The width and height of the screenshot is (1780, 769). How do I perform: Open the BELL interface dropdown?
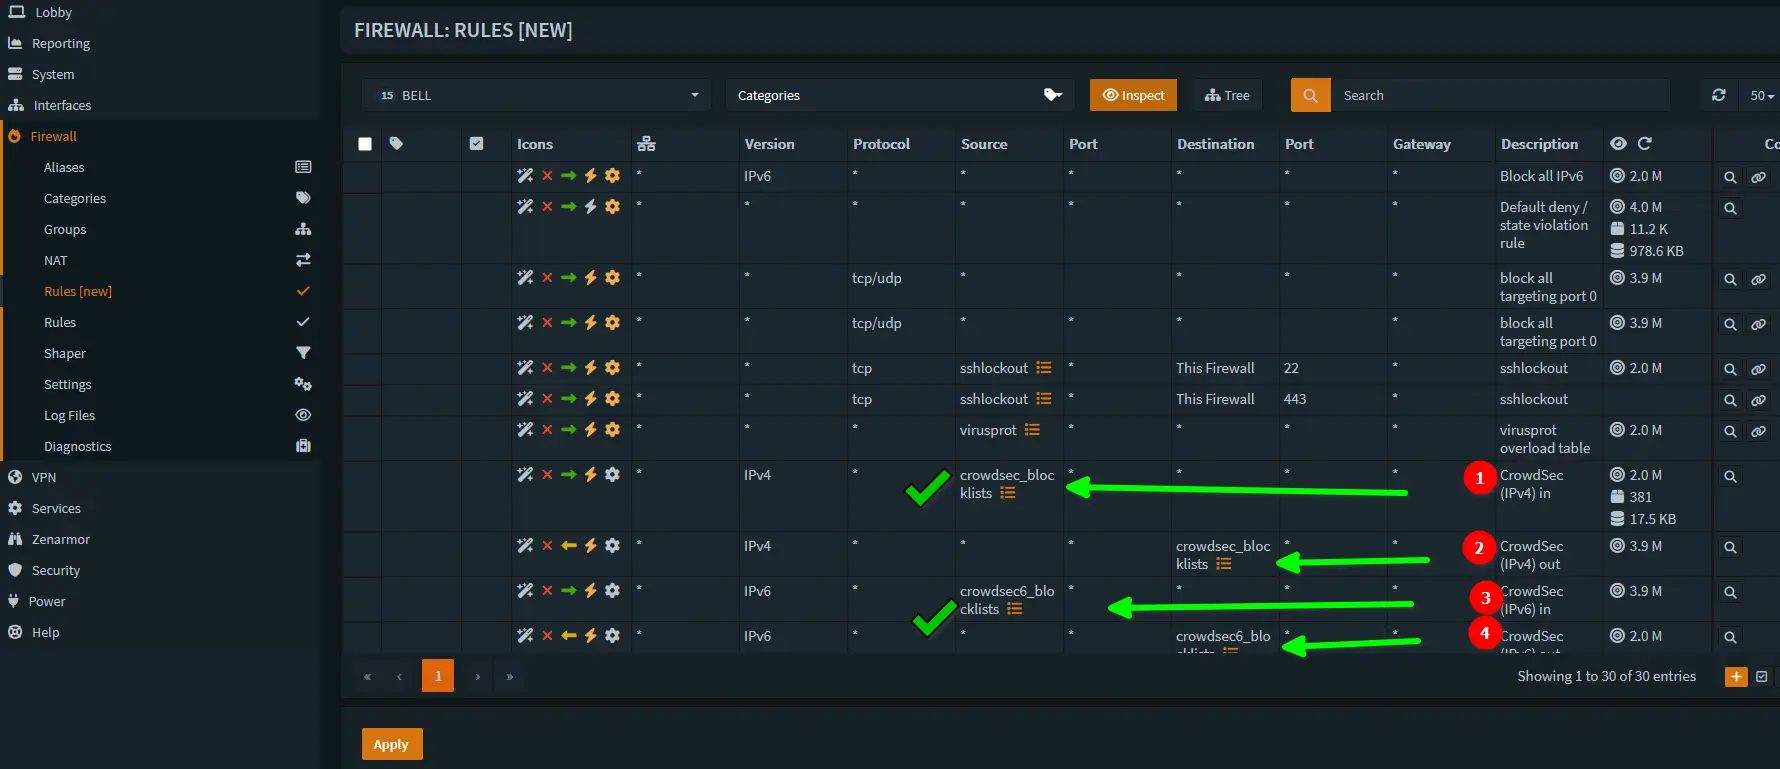click(536, 95)
